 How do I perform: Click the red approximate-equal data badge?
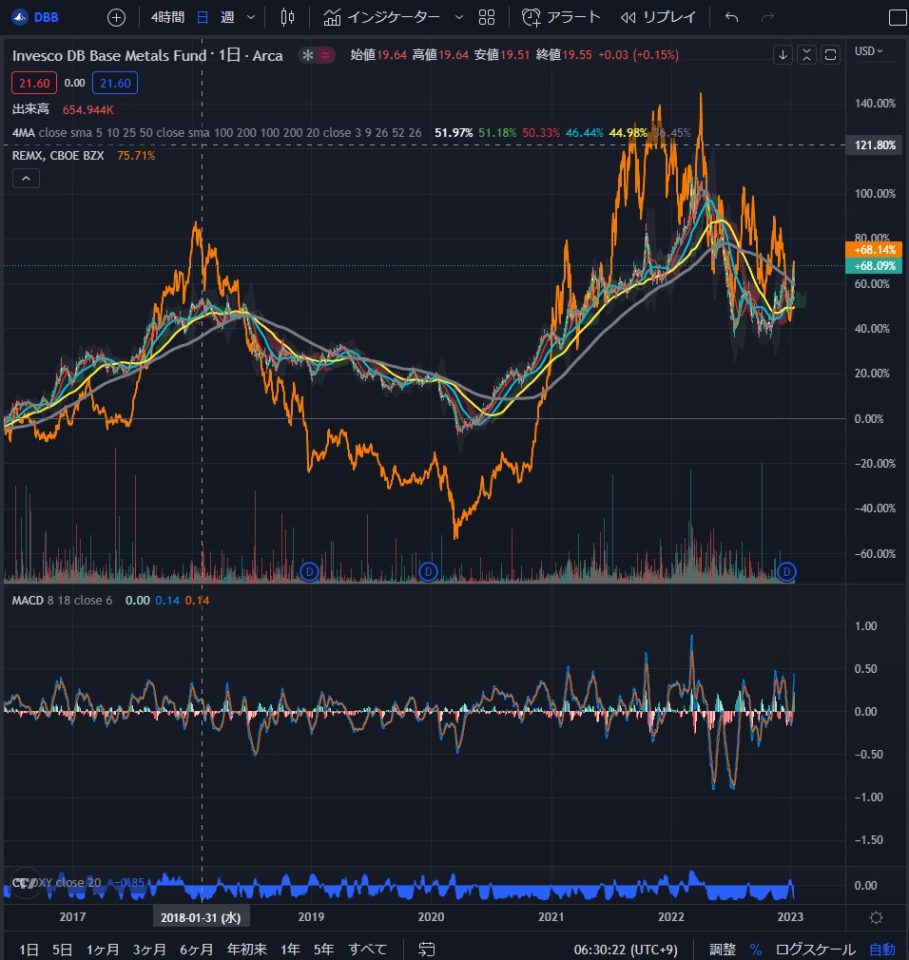pyautogui.click(x=326, y=55)
